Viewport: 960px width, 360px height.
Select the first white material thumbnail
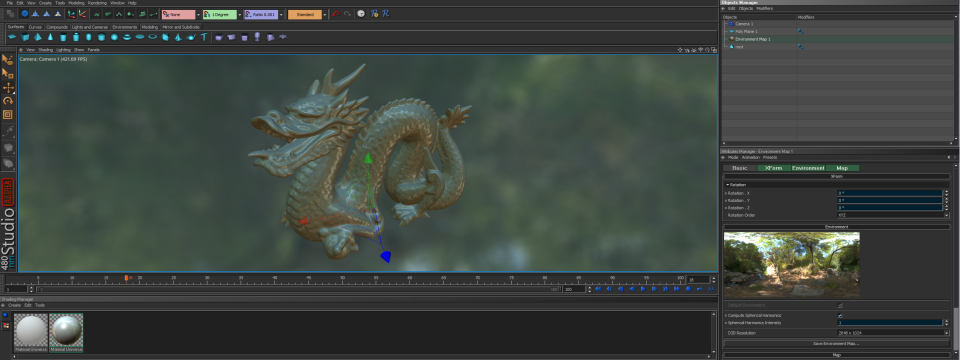(x=31, y=332)
